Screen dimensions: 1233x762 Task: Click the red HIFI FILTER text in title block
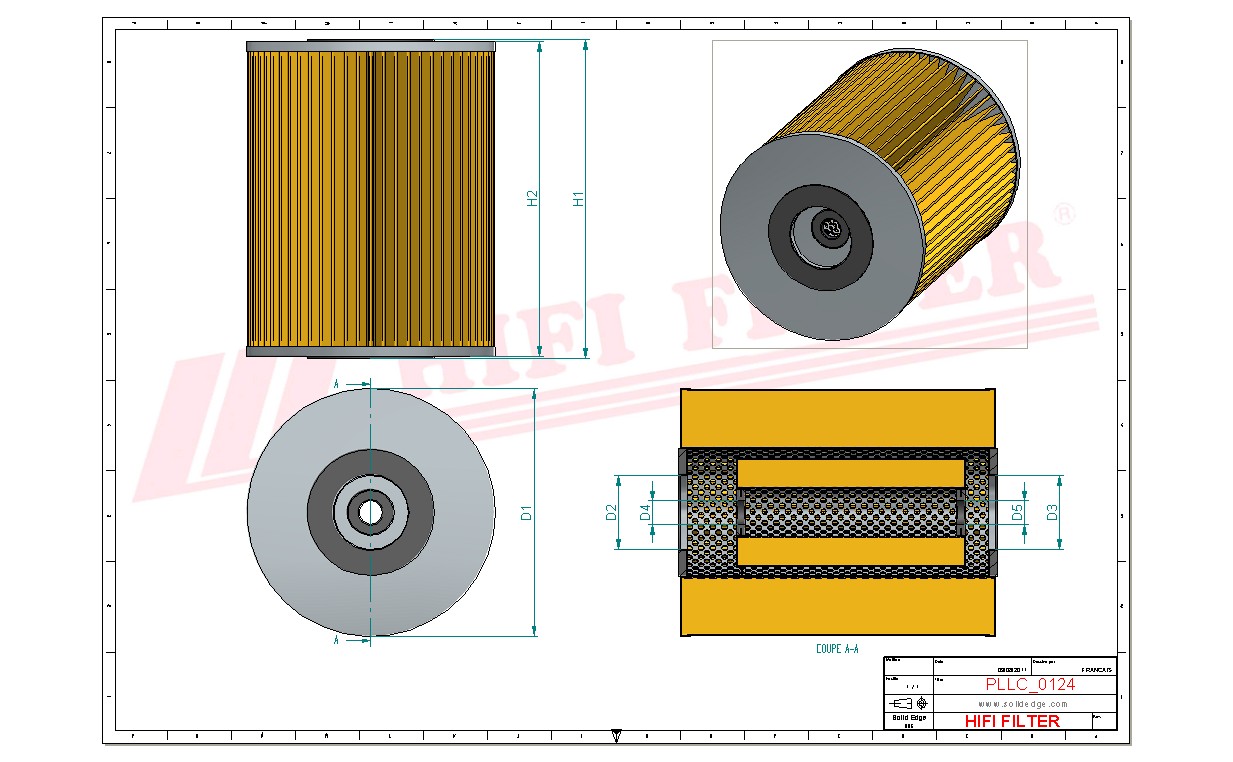tap(1012, 721)
